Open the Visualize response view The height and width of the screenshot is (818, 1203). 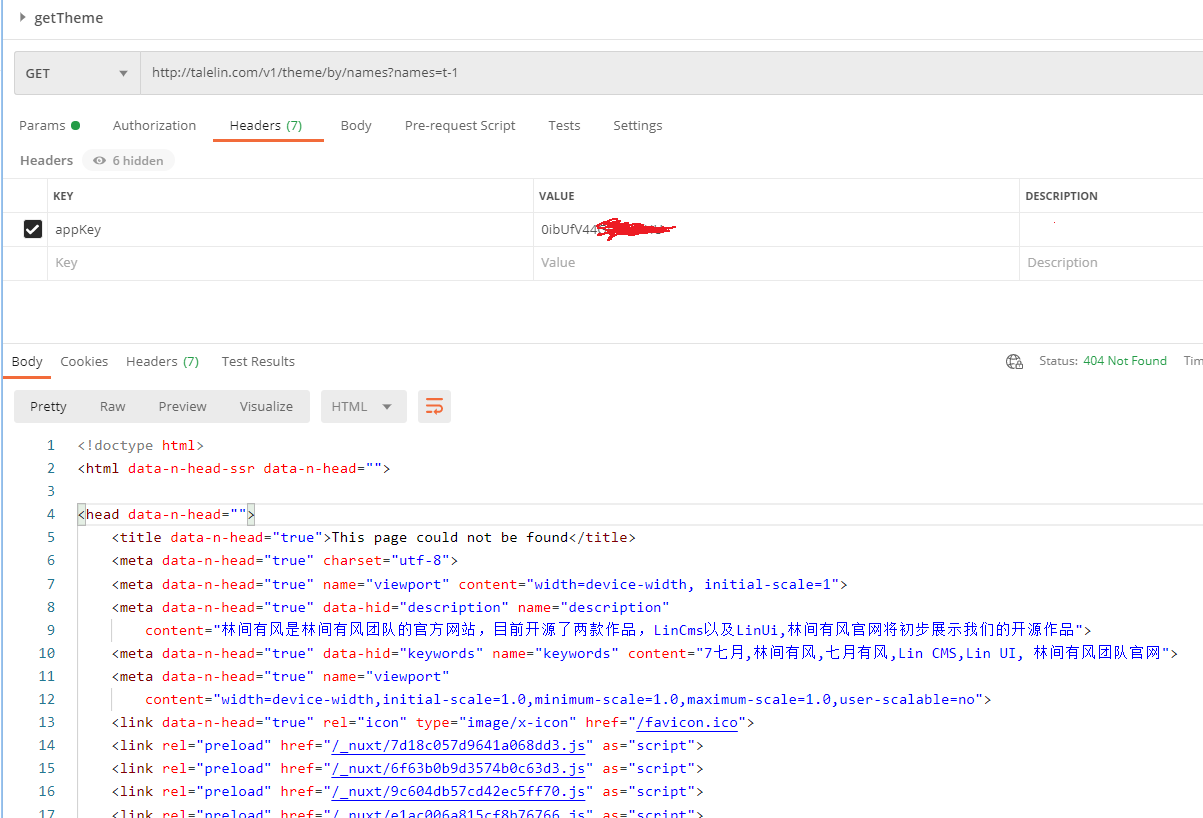pyautogui.click(x=266, y=406)
